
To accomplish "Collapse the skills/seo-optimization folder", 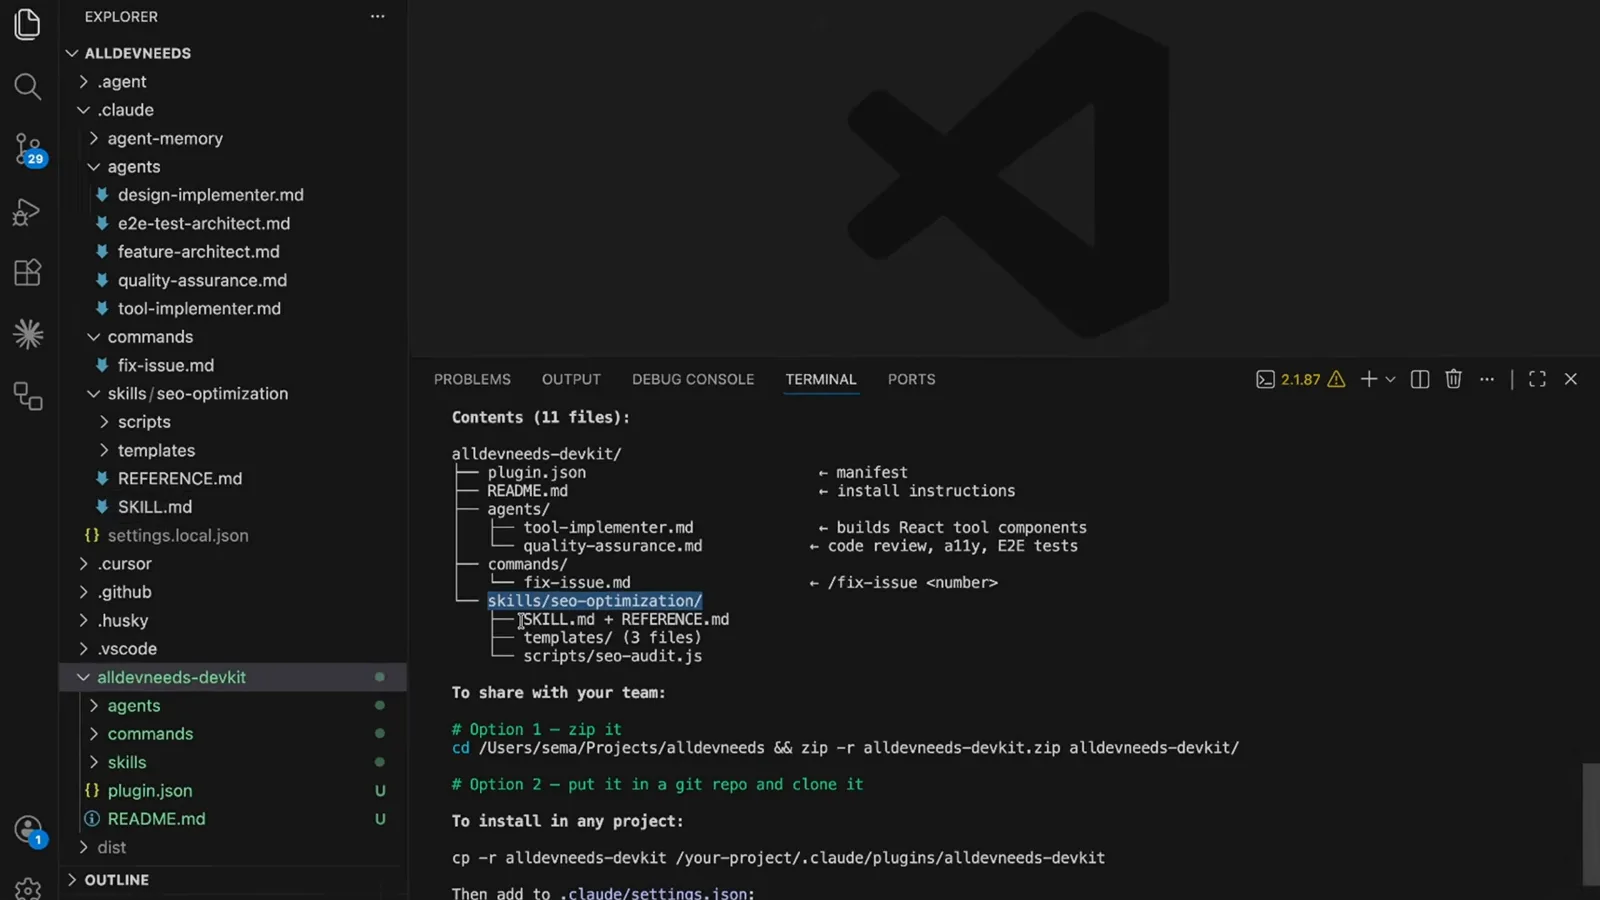I will [232, 394].
